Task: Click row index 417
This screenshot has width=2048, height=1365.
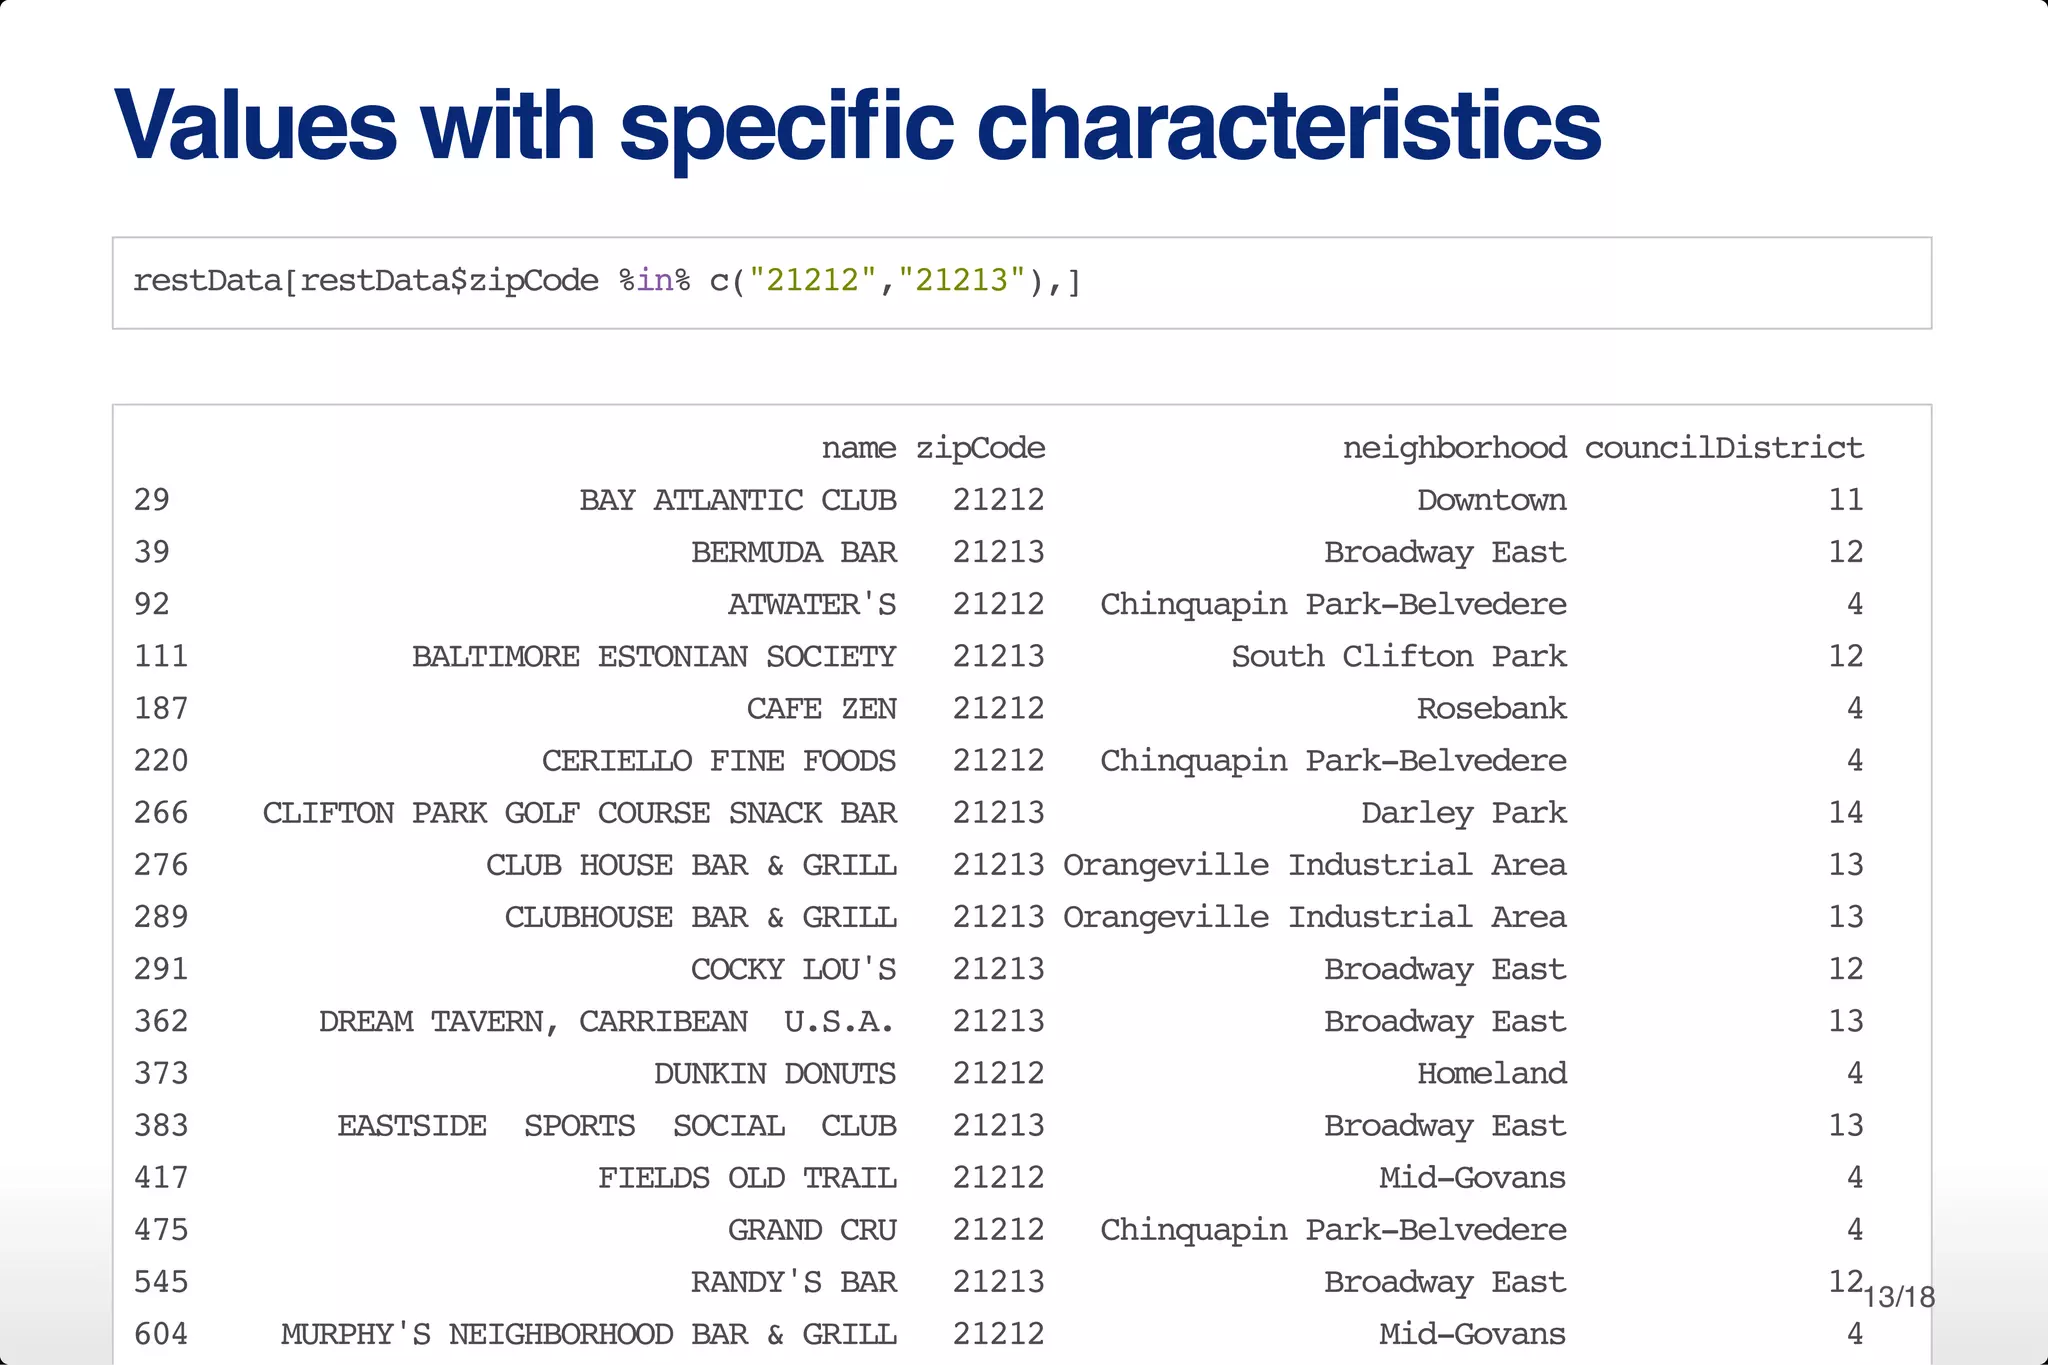Action: 161,1178
